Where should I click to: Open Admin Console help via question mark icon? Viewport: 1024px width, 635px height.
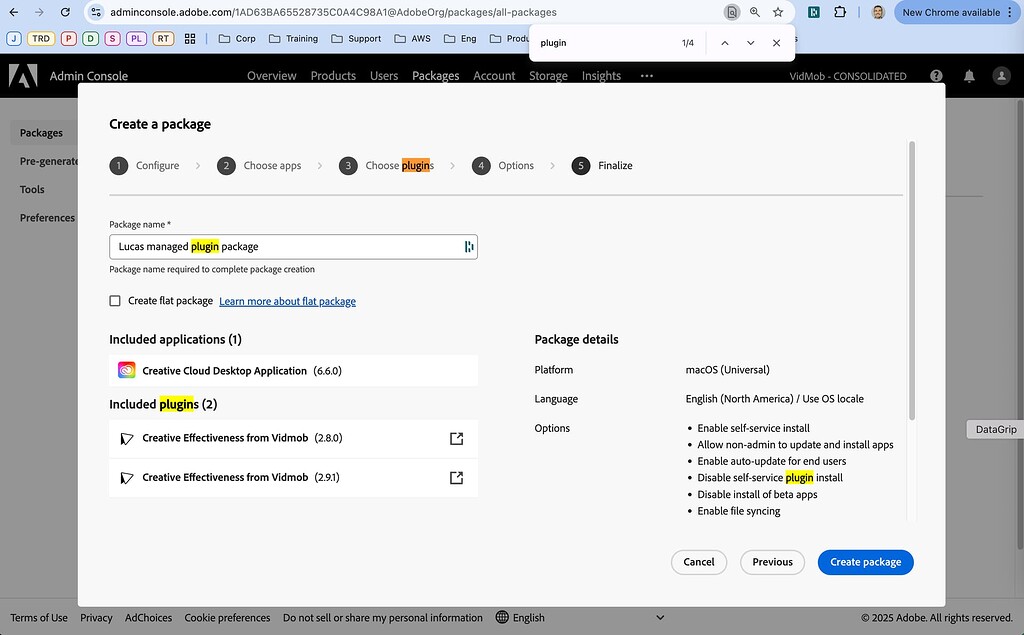coord(936,75)
